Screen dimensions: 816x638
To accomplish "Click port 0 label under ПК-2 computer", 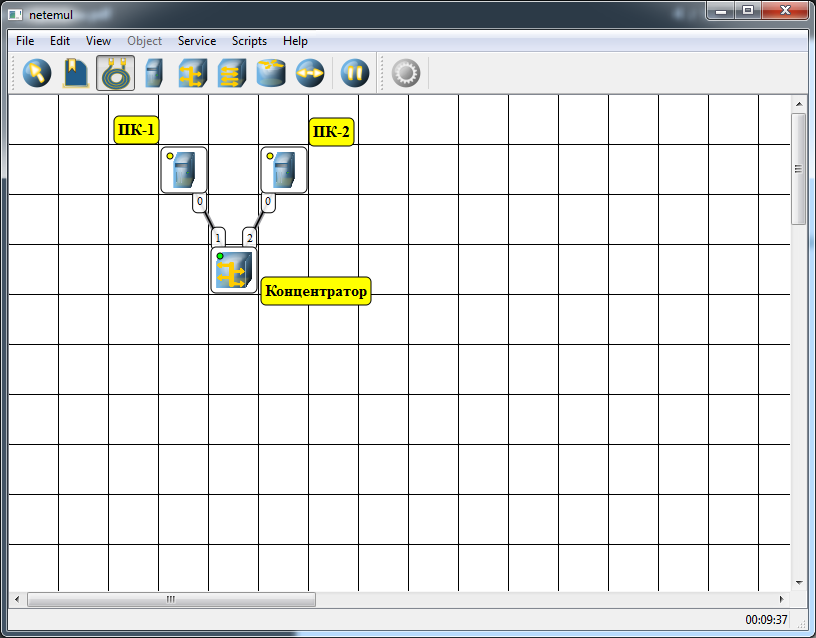I will (268, 202).
